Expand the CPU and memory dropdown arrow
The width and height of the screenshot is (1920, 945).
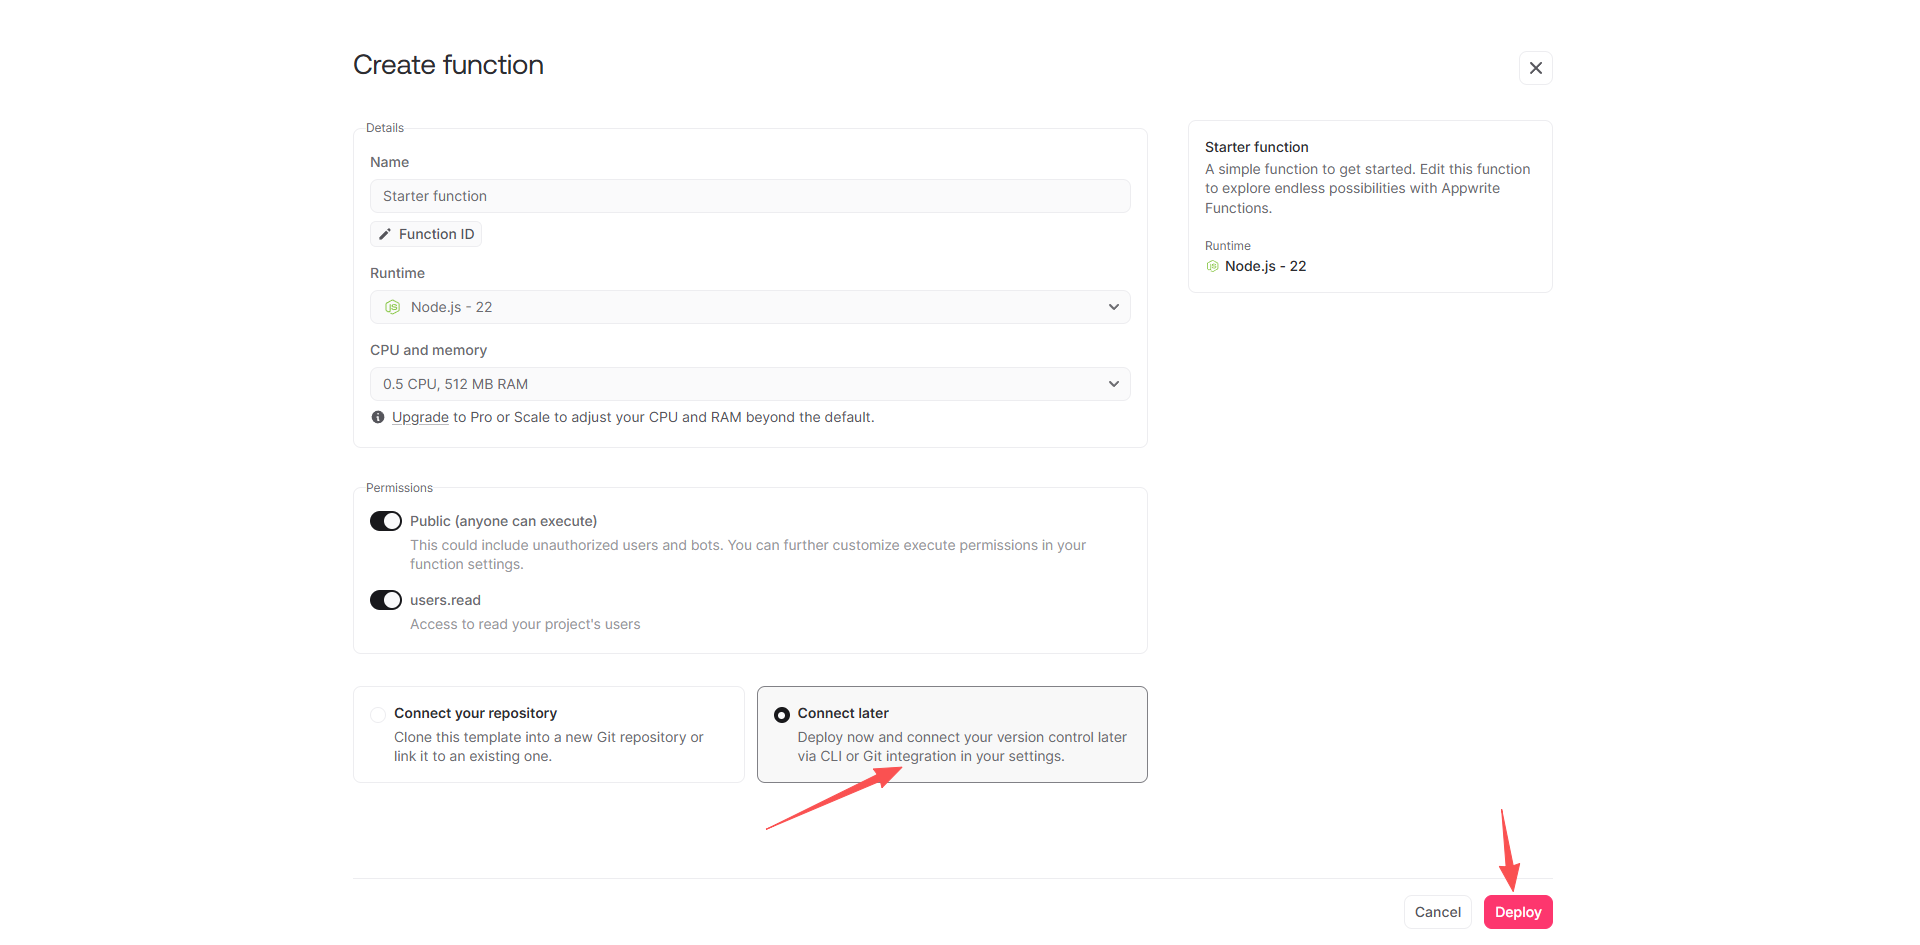coord(1113,384)
